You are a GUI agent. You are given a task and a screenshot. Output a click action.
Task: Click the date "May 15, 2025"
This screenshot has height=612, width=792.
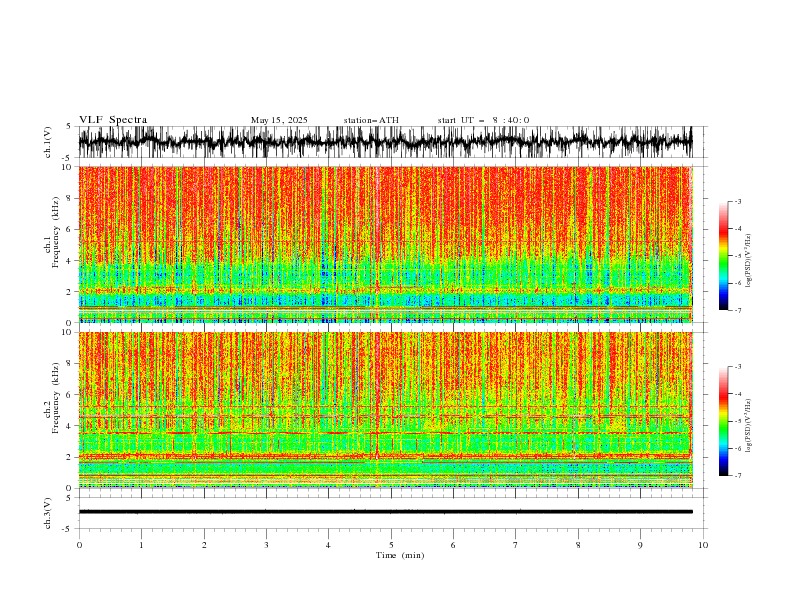279,120
